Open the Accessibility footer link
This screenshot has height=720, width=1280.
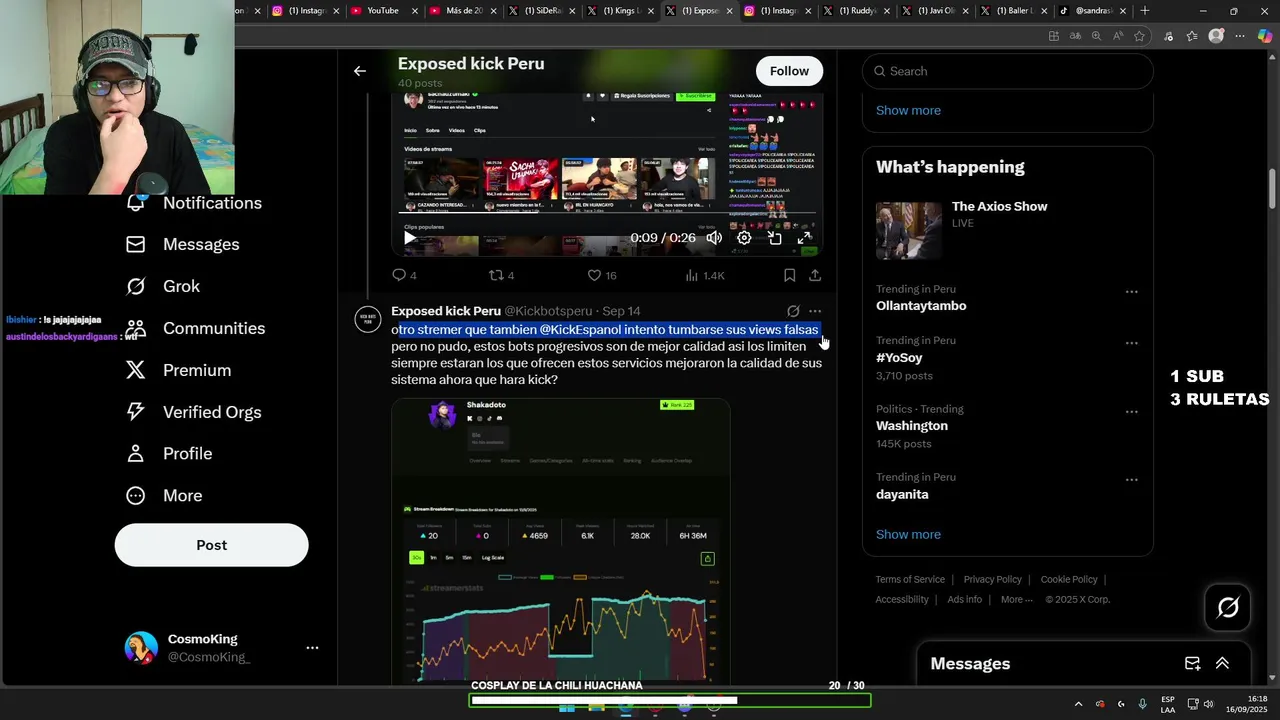click(902, 599)
